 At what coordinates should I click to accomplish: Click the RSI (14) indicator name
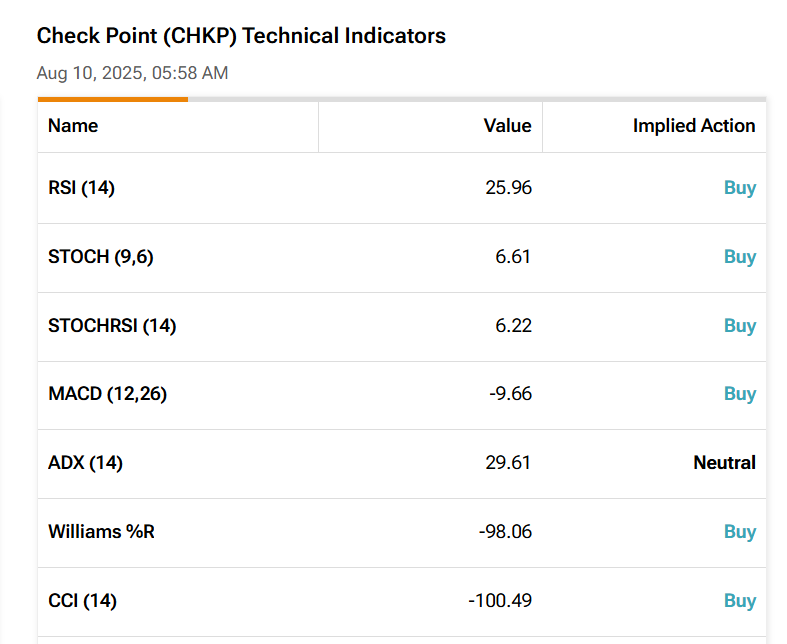pos(81,188)
